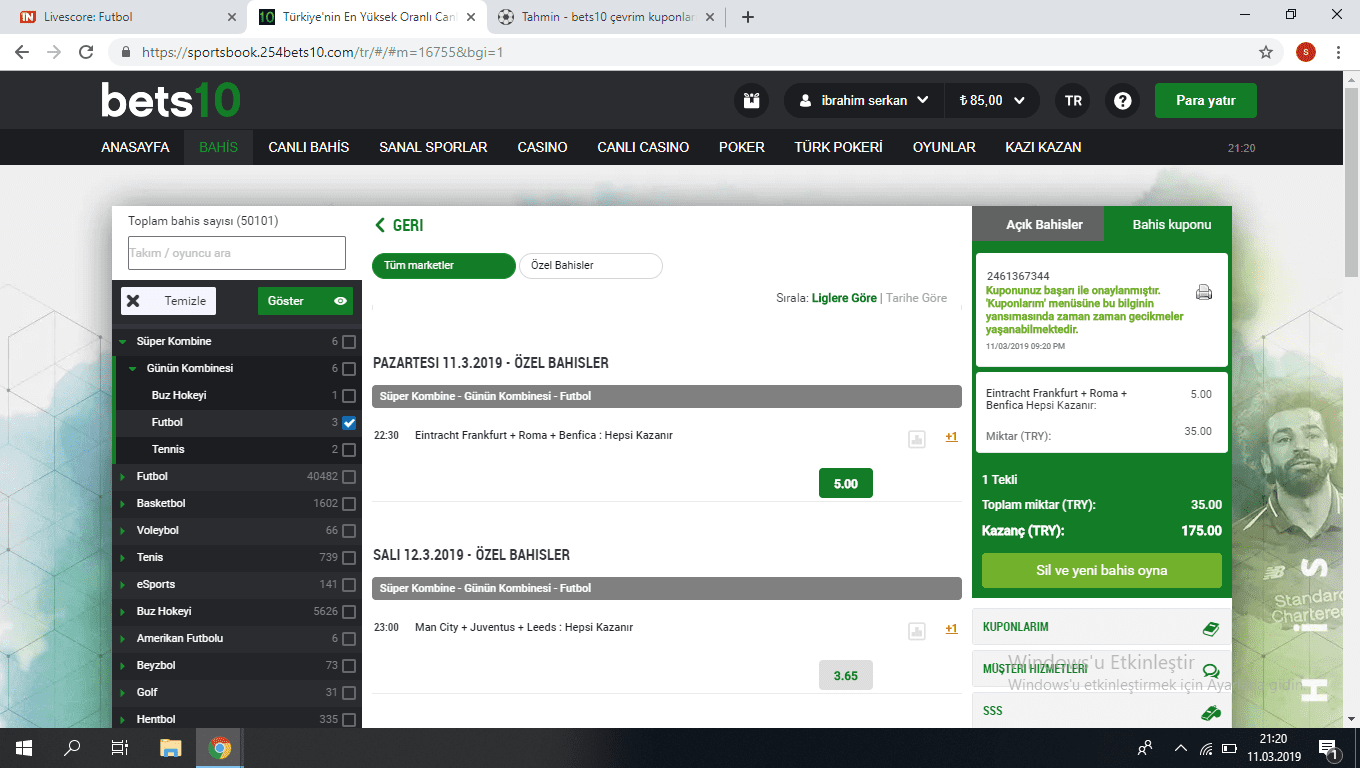This screenshot has height=768, width=1360.
Task: Click the Müşteri Hizmetleri chat icon
Action: point(1210,671)
